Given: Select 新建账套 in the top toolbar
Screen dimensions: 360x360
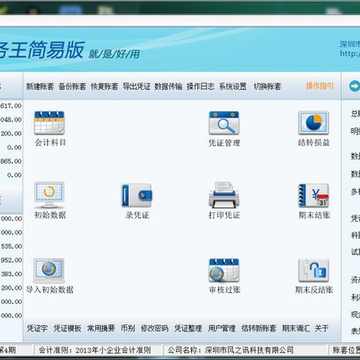Looking at the screenshot, I should [40, 87].
